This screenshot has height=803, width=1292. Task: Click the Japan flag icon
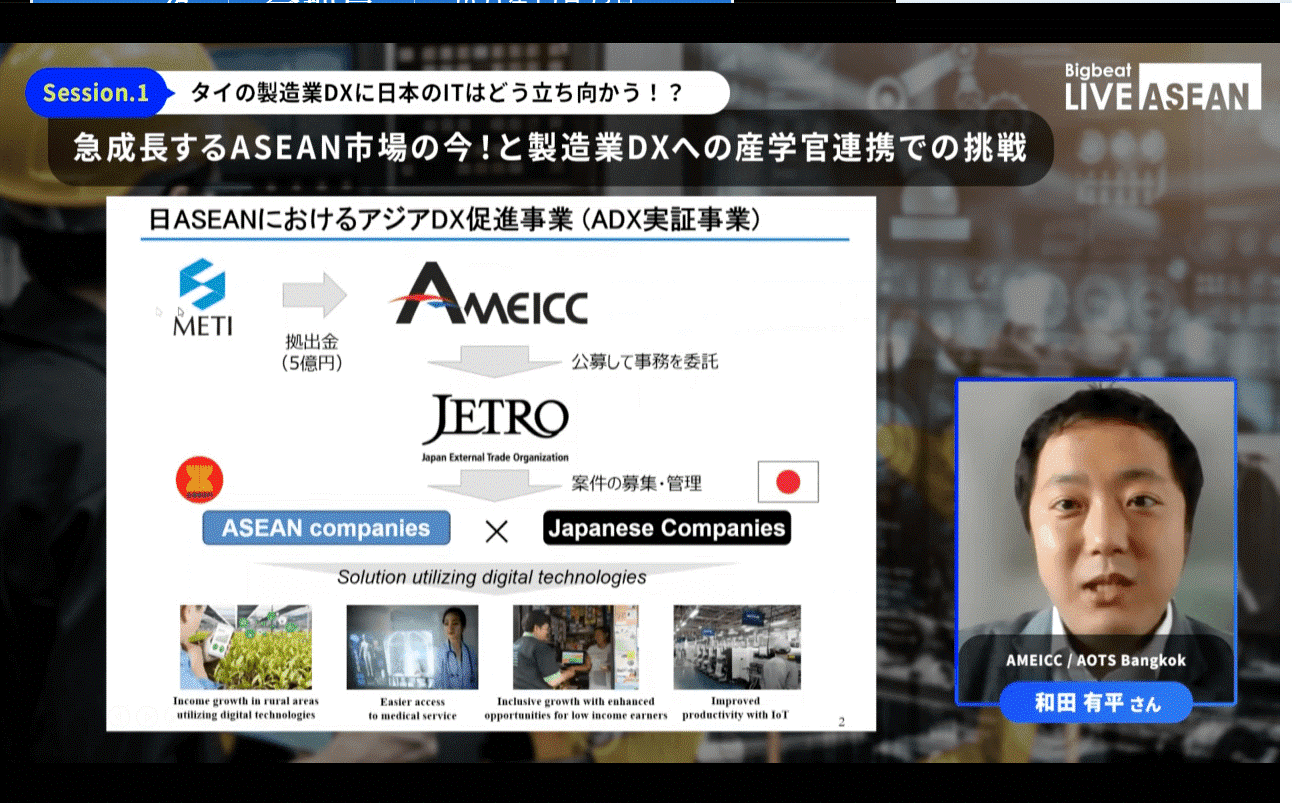point(788,482)
